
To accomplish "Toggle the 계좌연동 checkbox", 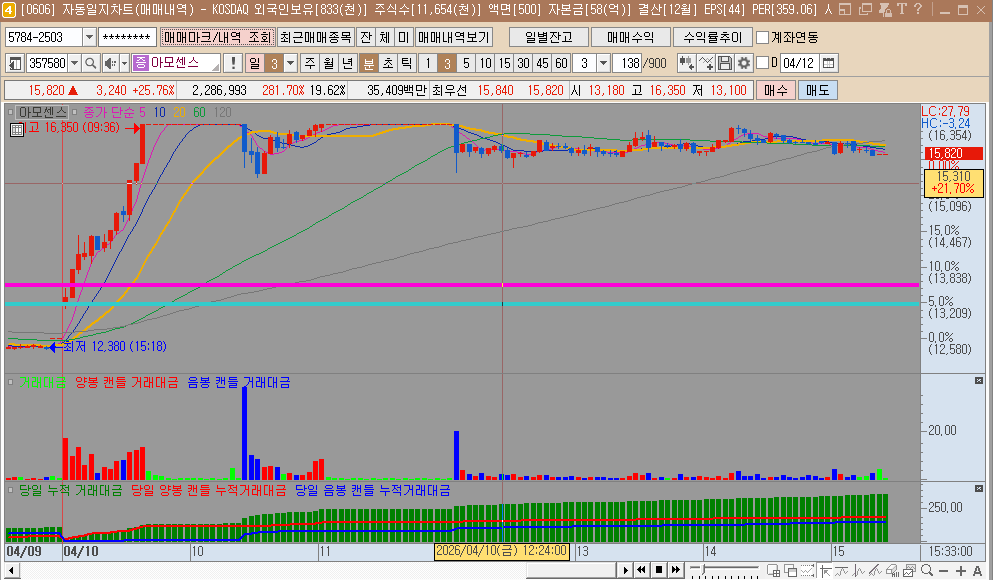I will pyautogui.click(x=762, y=37).
